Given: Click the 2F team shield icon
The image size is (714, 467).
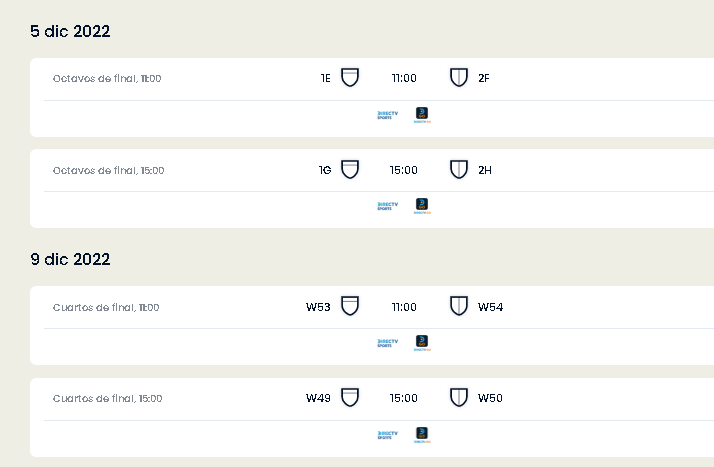Looking at the screenshot, I should [x=459, y=77].
